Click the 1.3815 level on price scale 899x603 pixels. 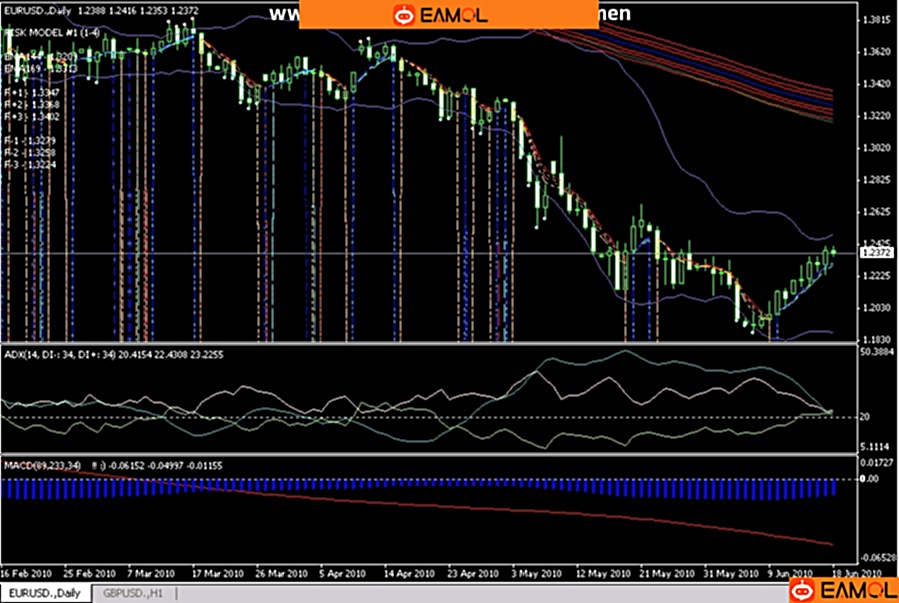coord(876,19)
